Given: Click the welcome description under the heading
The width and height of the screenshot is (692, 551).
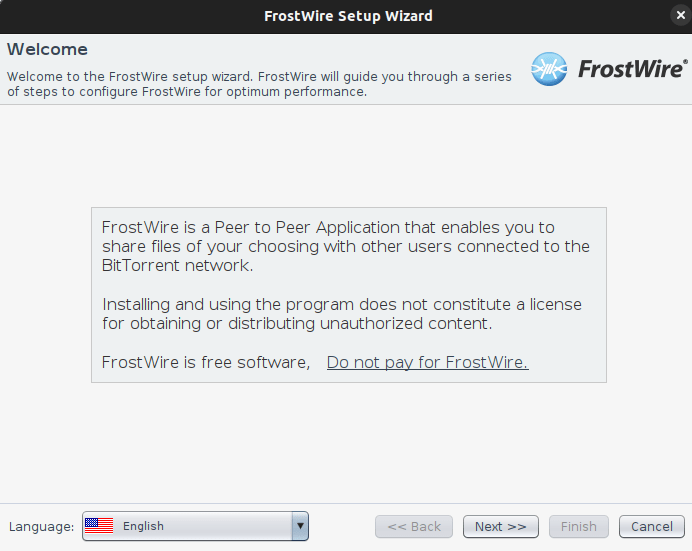Looking at the screenshot, I should (259, 84).
